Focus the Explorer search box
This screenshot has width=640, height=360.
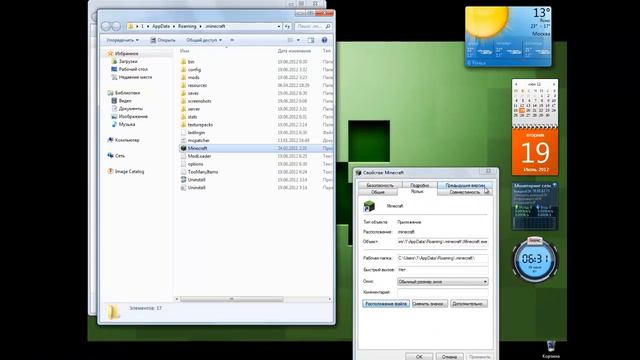tap(313, 26)
